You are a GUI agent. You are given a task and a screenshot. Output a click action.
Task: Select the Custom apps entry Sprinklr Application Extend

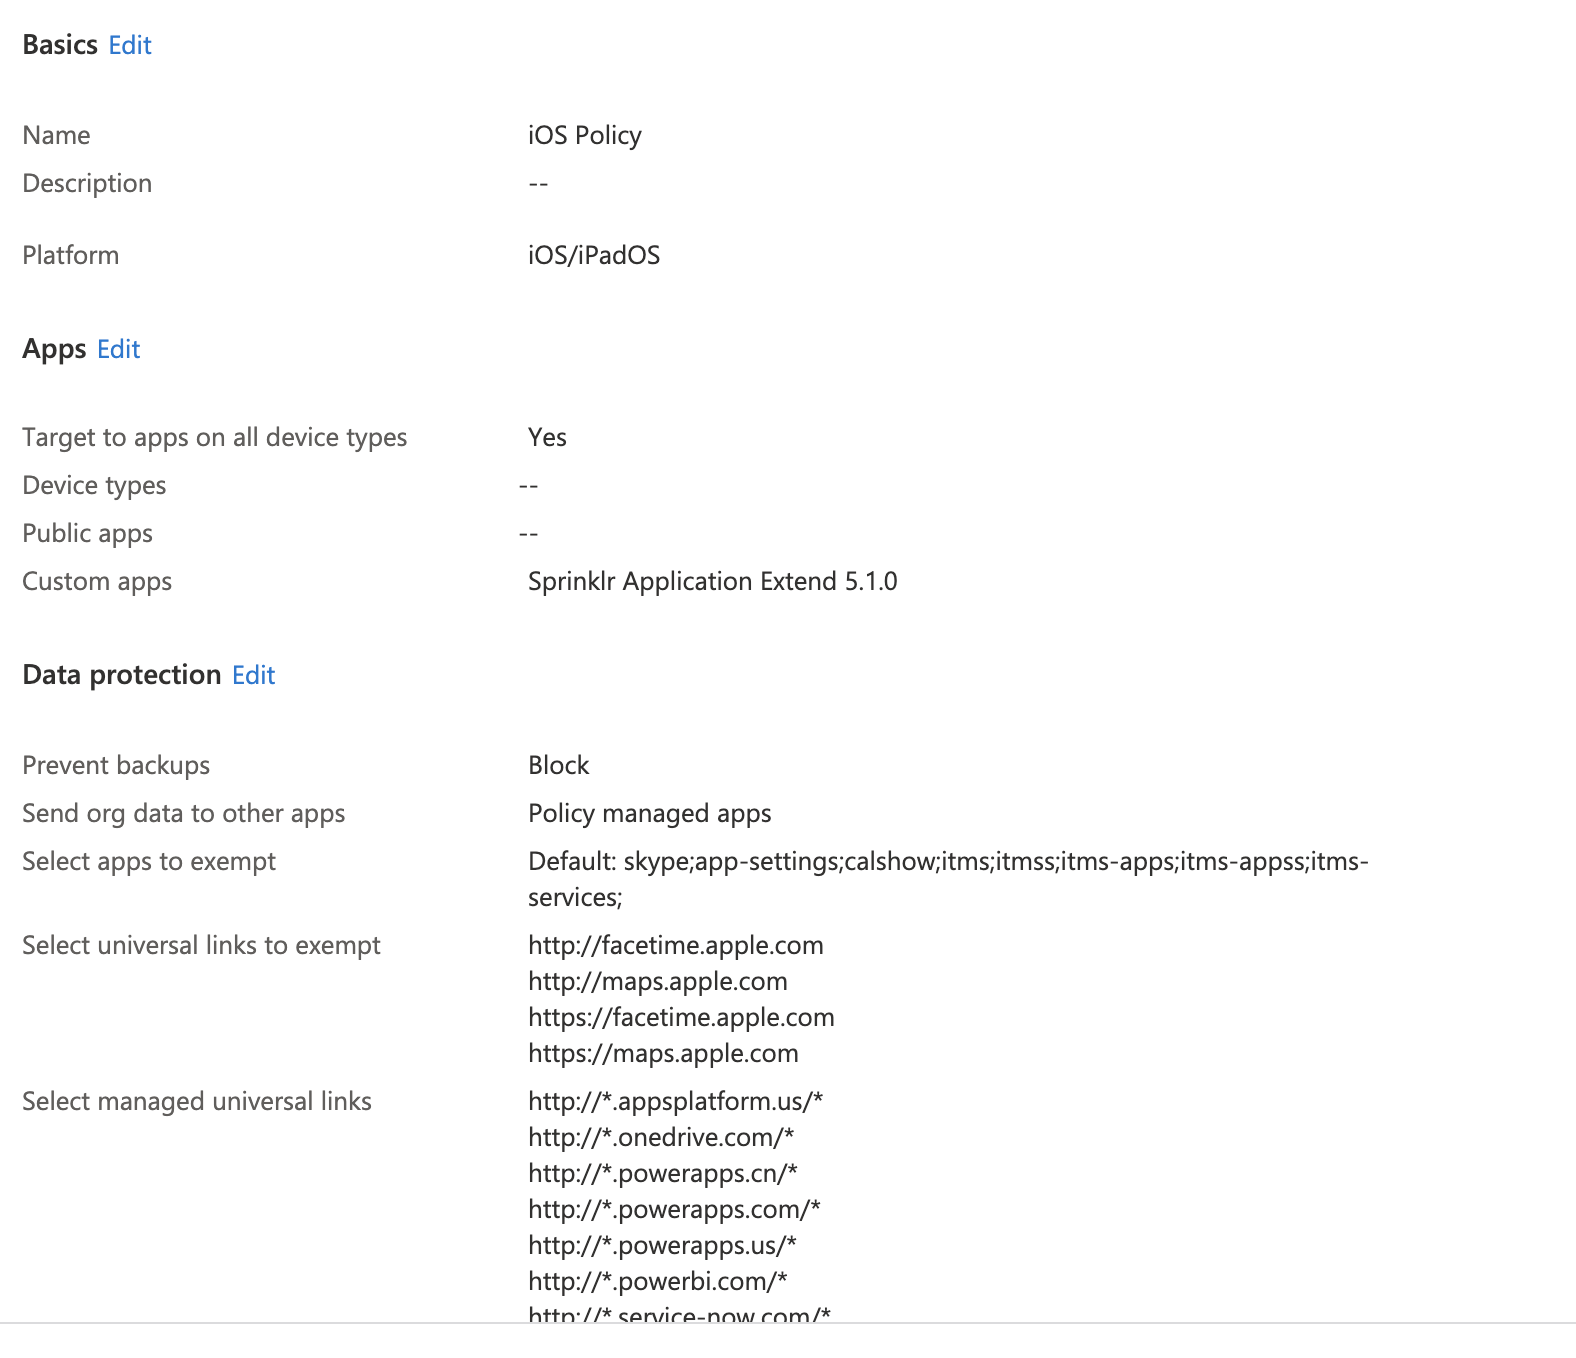point(712,581)
